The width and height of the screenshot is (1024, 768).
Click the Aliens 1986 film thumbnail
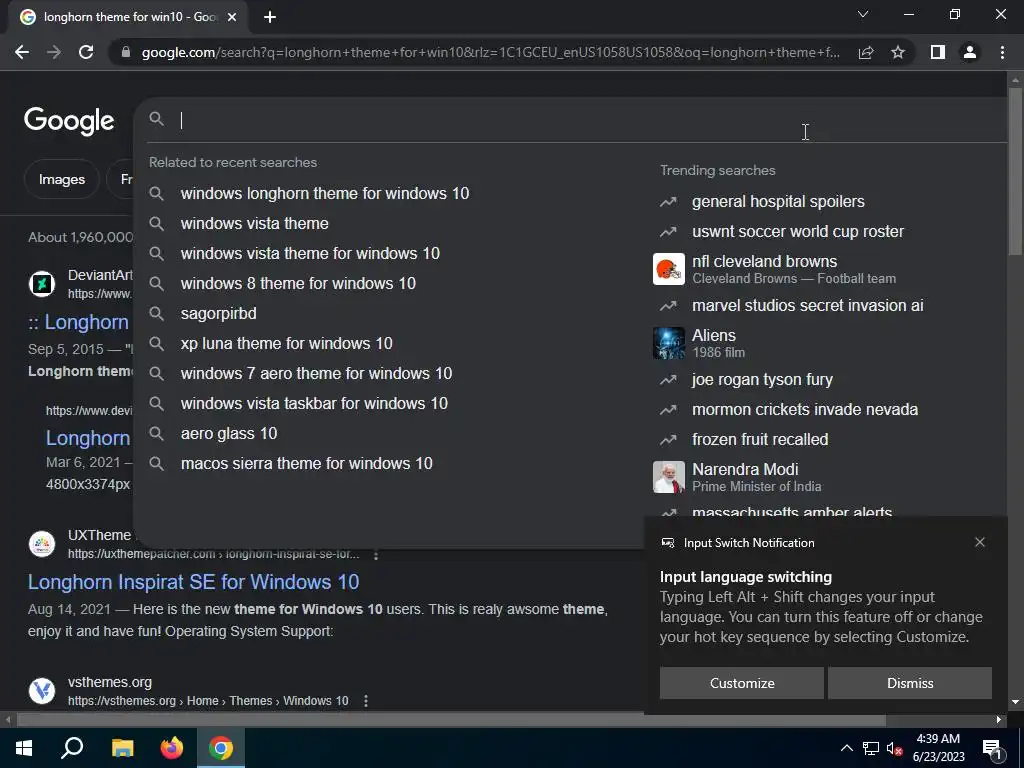669,343
